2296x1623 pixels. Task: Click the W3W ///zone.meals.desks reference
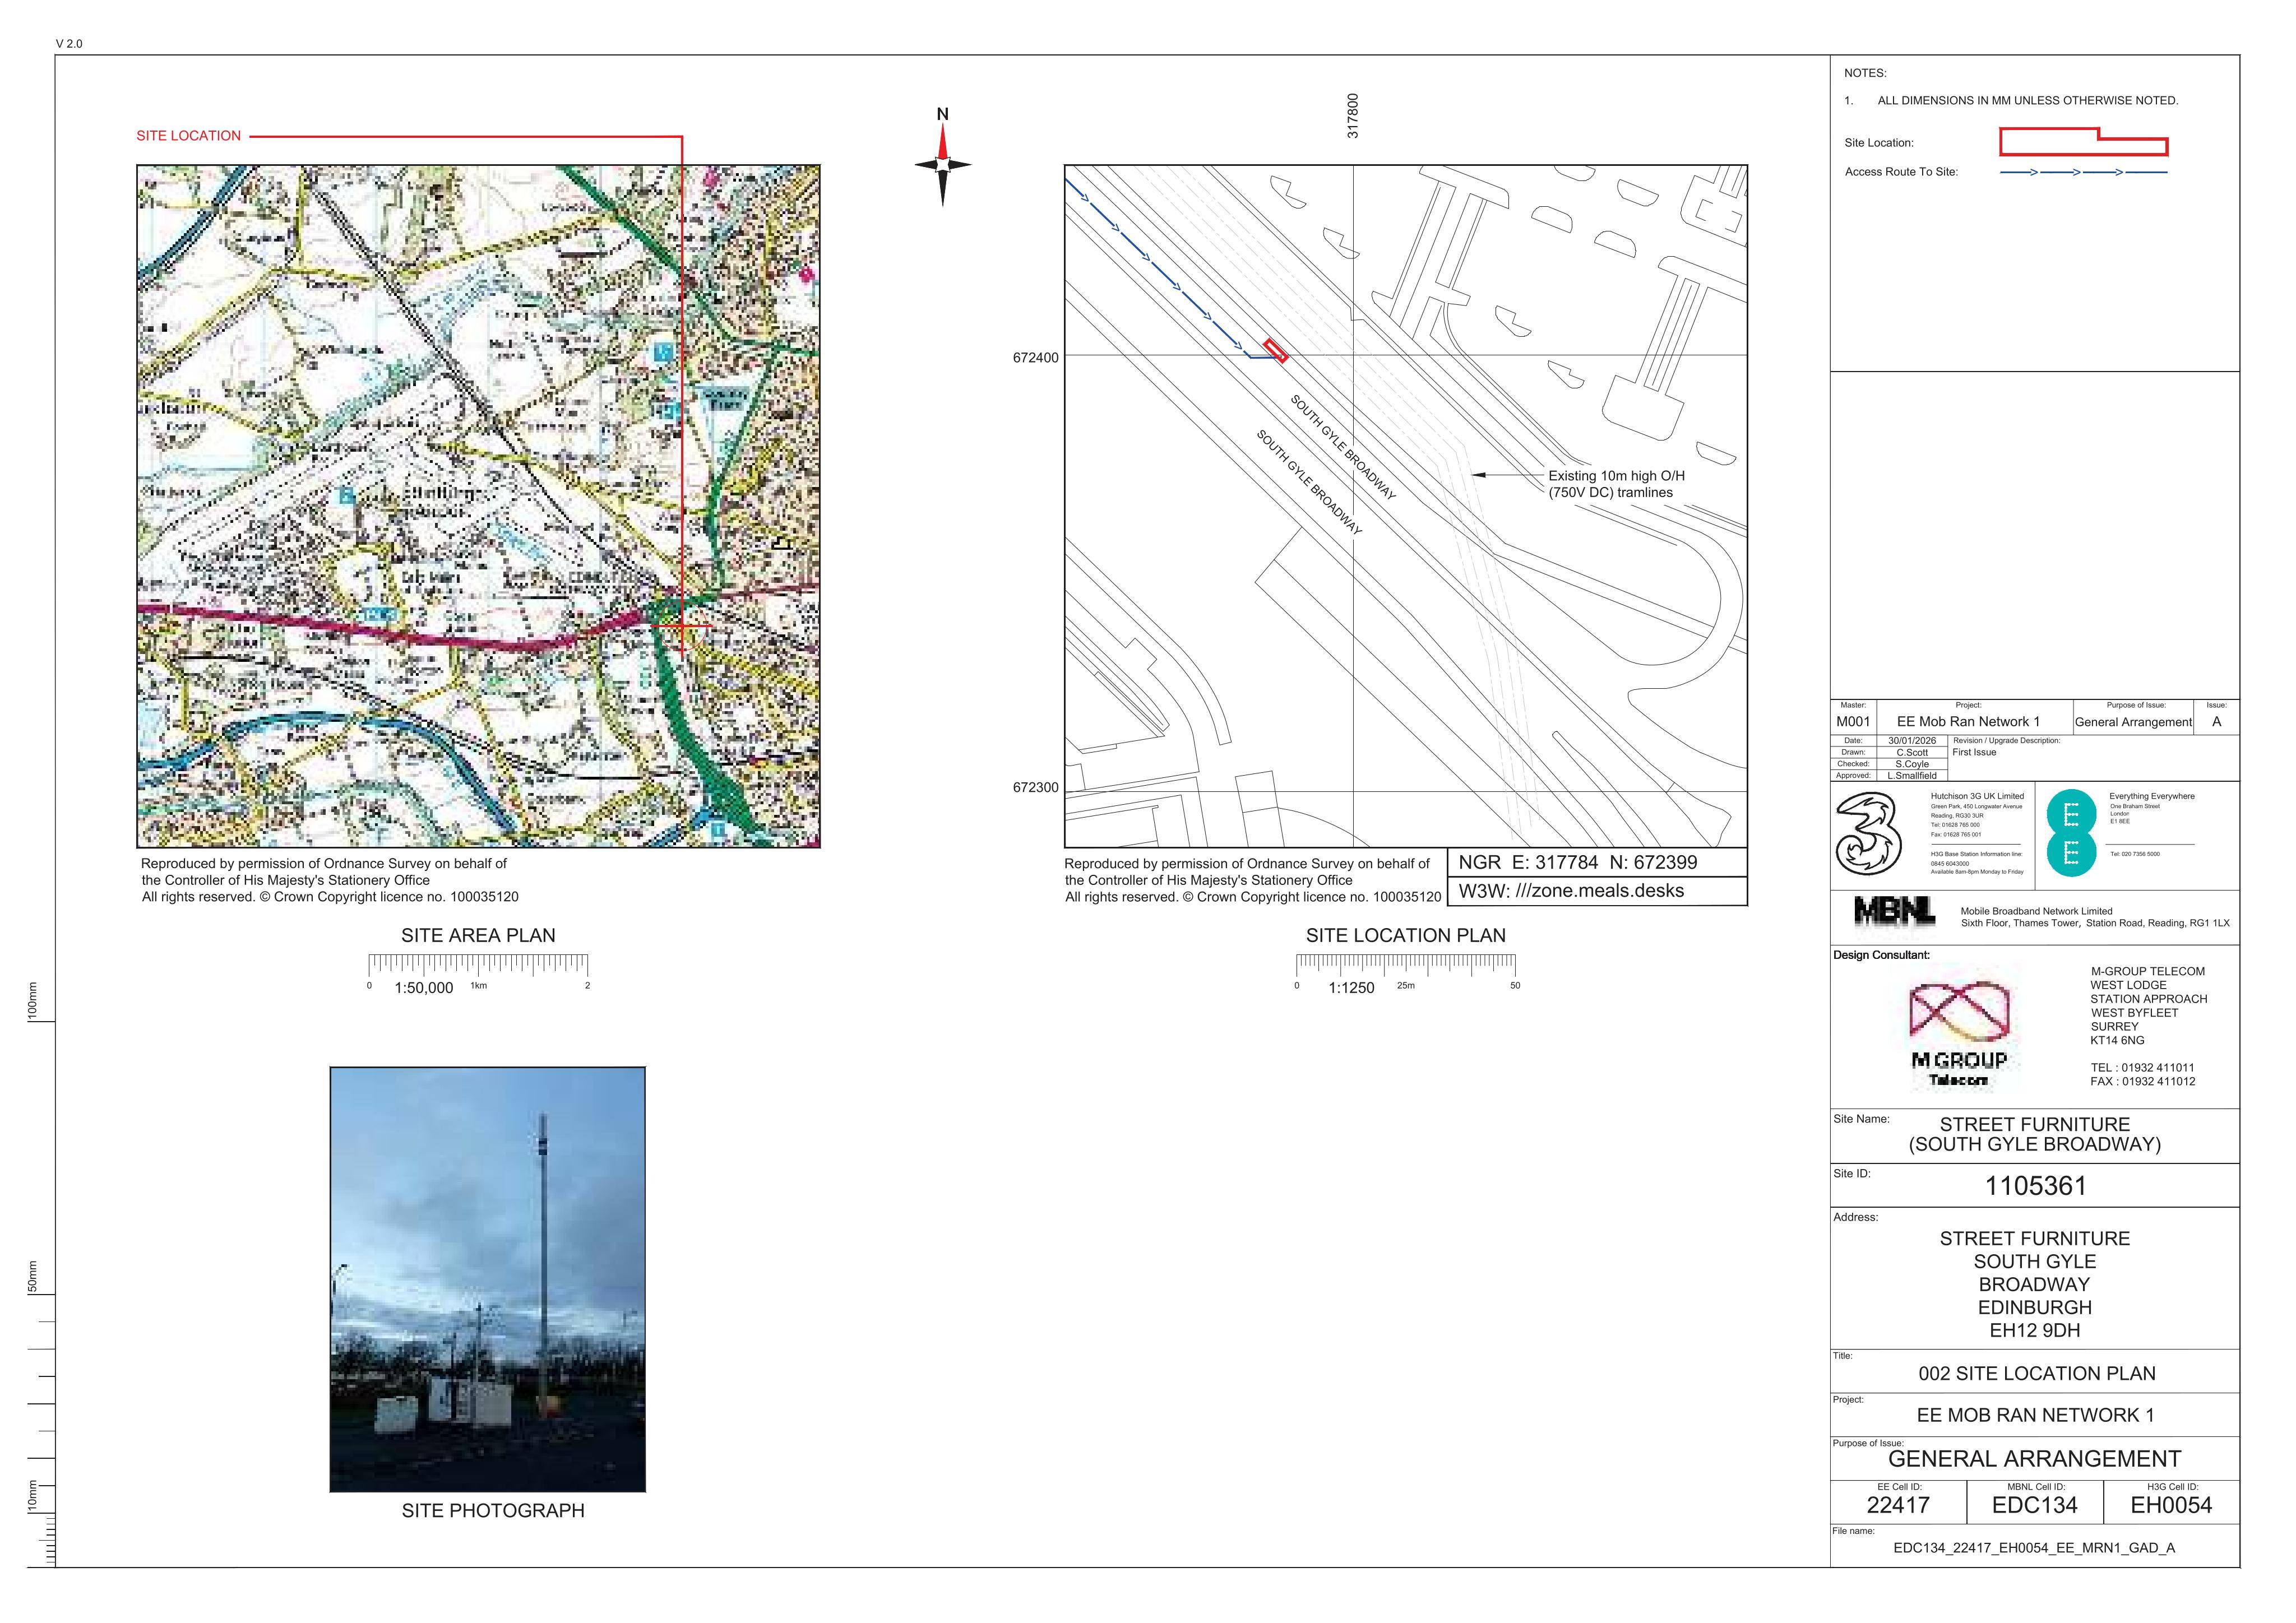coord(1597,891)
